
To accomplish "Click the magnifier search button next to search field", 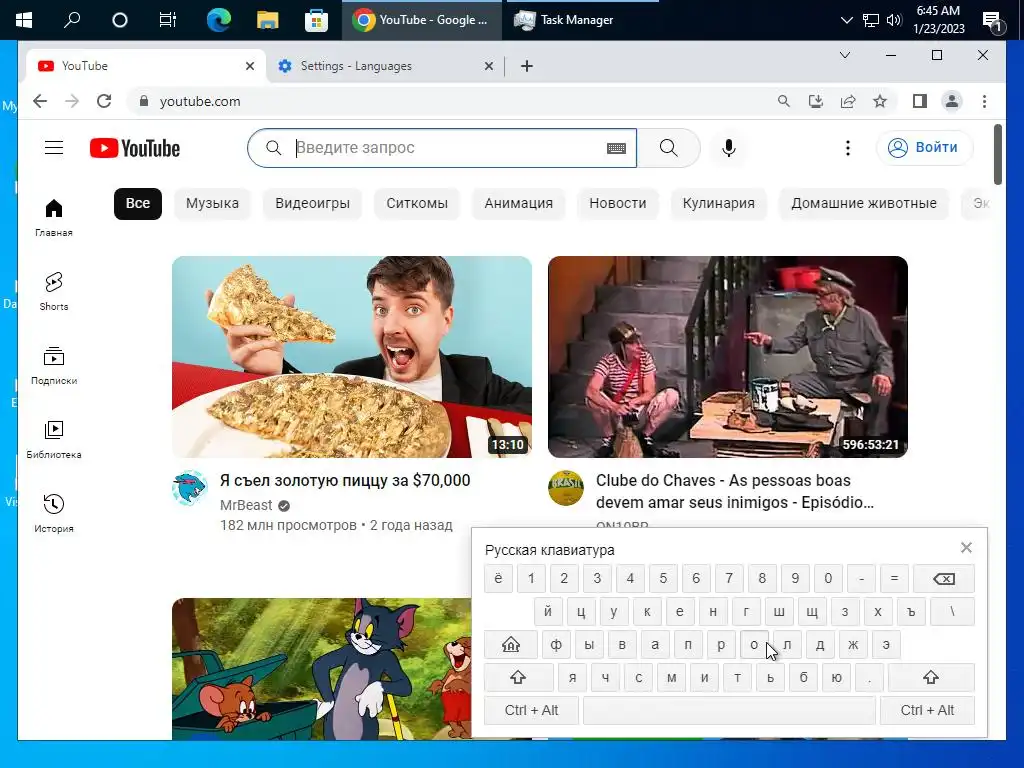I will point(669,148).
